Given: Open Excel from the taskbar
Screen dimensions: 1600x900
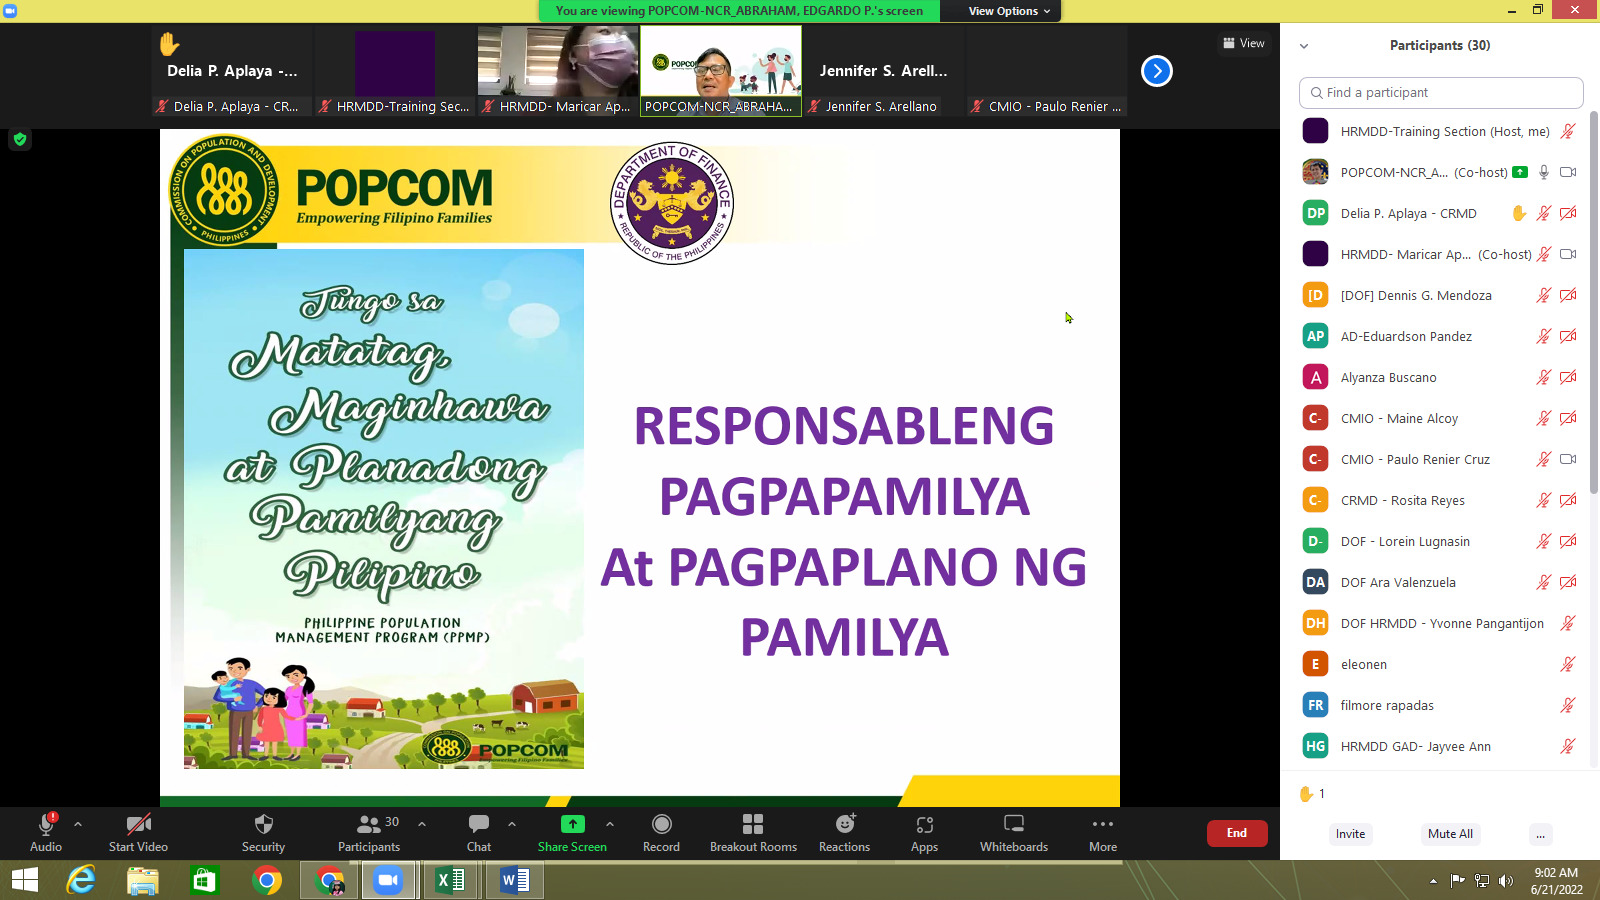Looking at the screenshot, I should pyautogui.click(x=450, y=880).
